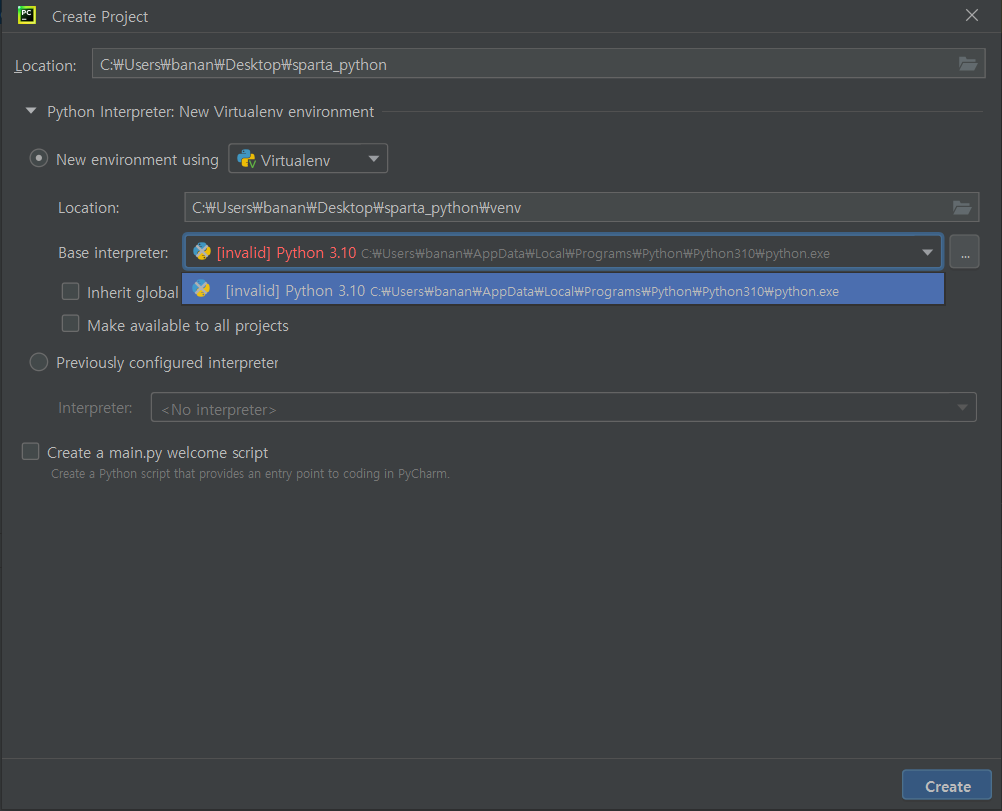Click the venv Location path field
Image resolution: width=1002 pixels, height=811 pixels.
[x=582, y=207]
